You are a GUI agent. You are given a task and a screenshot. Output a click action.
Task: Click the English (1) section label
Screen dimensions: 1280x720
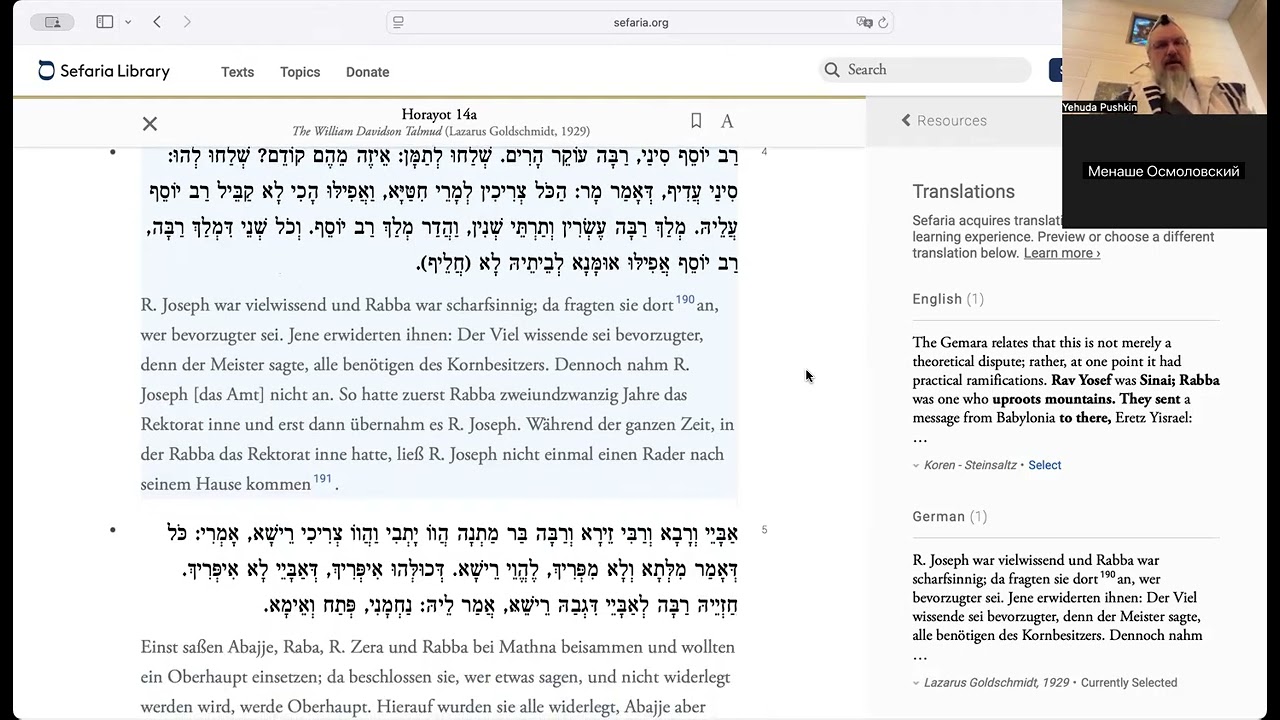click(x=948, y=299)
